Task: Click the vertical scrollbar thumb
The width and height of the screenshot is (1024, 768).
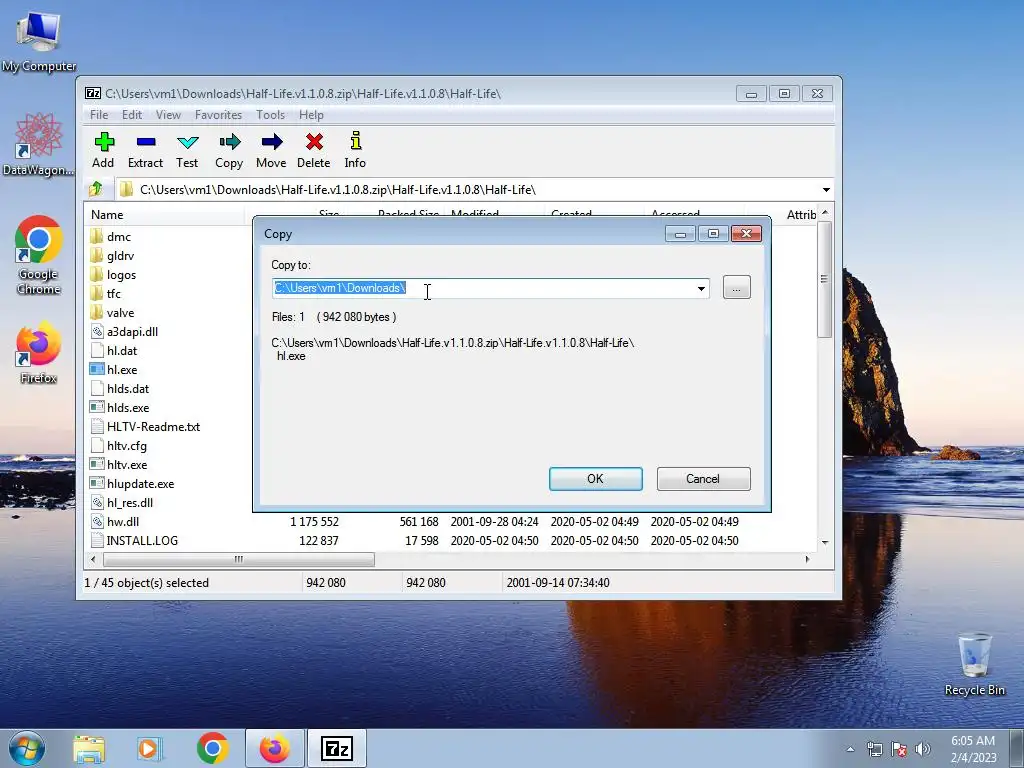Action: [x=824, y=280]
